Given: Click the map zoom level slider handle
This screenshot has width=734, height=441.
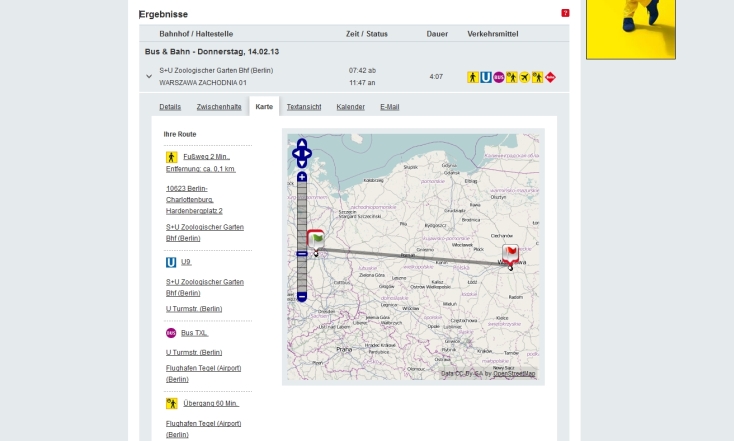Looking at the screenshot, I should [x=302, y=253].
